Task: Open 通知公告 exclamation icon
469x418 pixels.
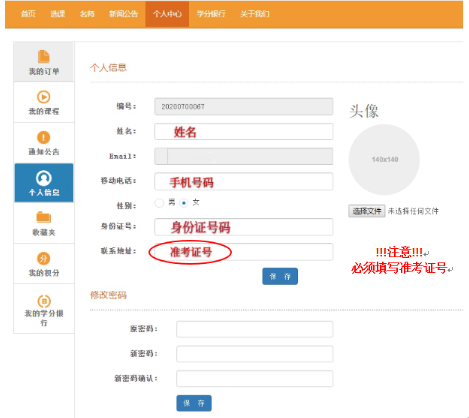Action: [44, 137]
